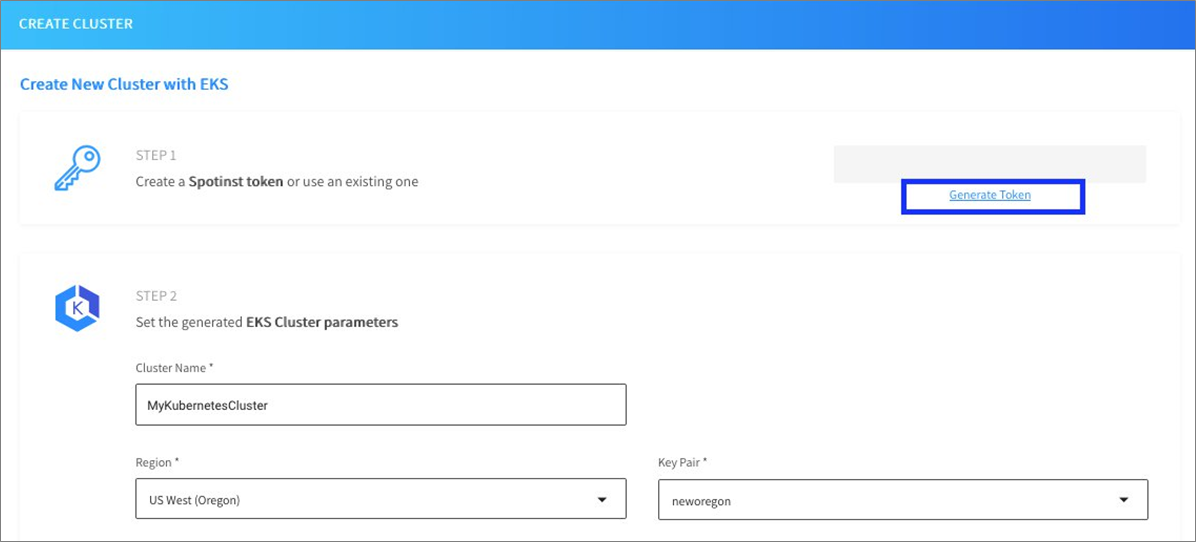Click the 'STEP 1' label
This screenshot has height=542, width=1196.
[x=156, y=156]
